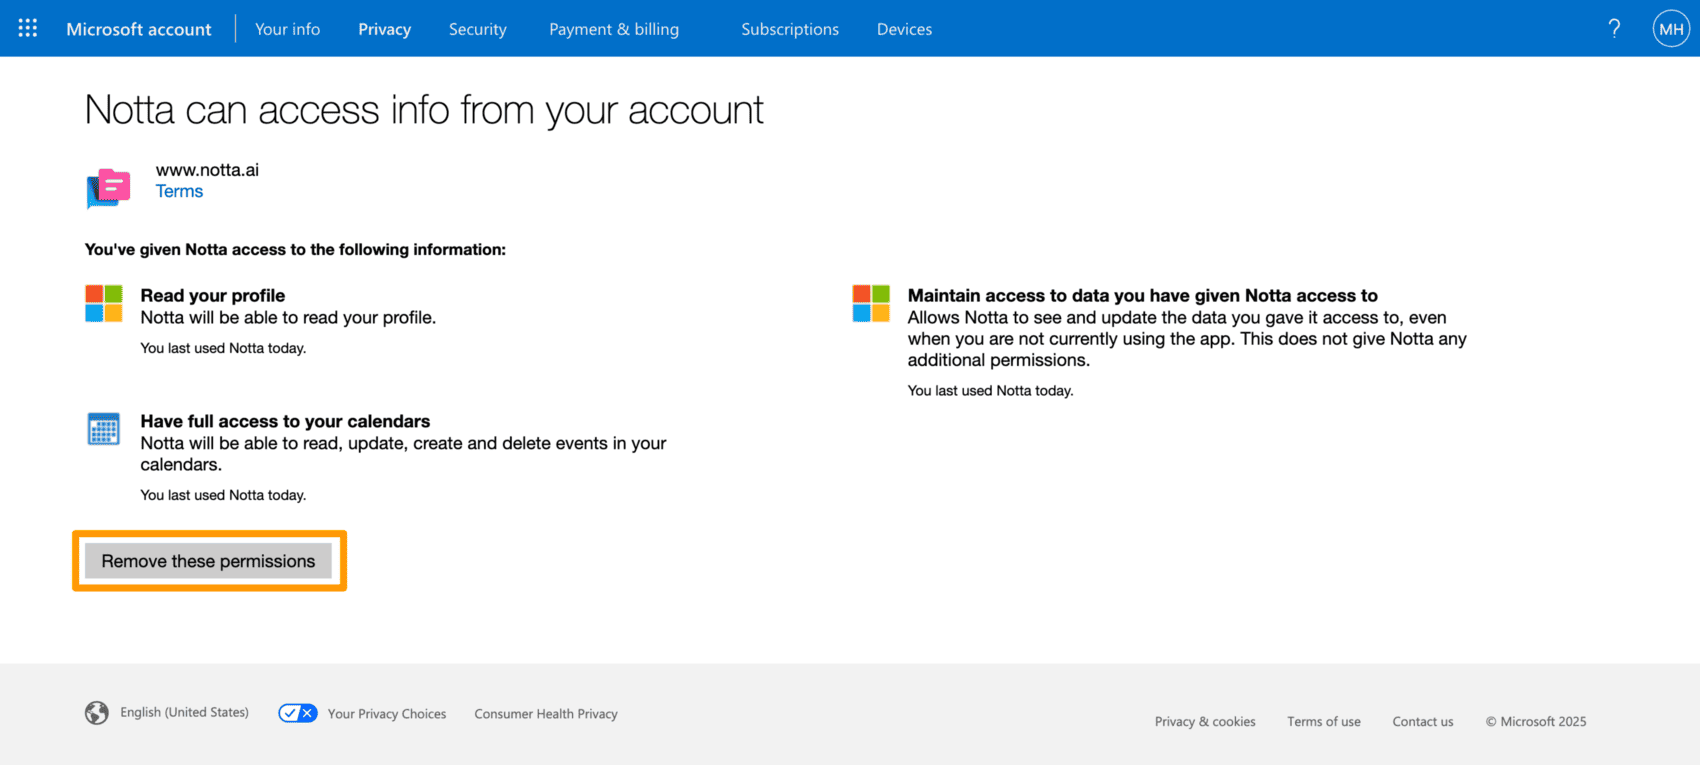This screenshot has width=1700, height=765.
Task: Open Privacy & cookies footer link
Action: [1205, 721]
